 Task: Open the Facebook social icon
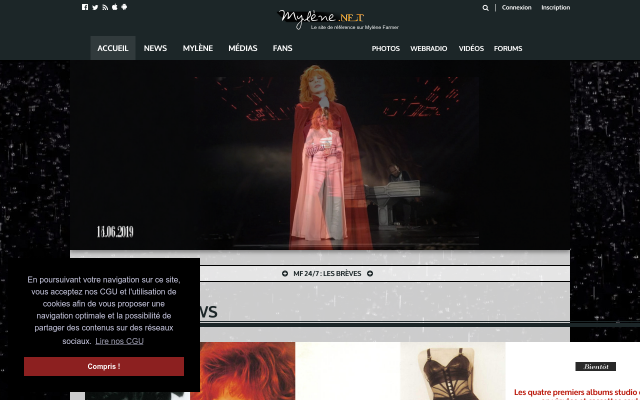pos(85,7)
